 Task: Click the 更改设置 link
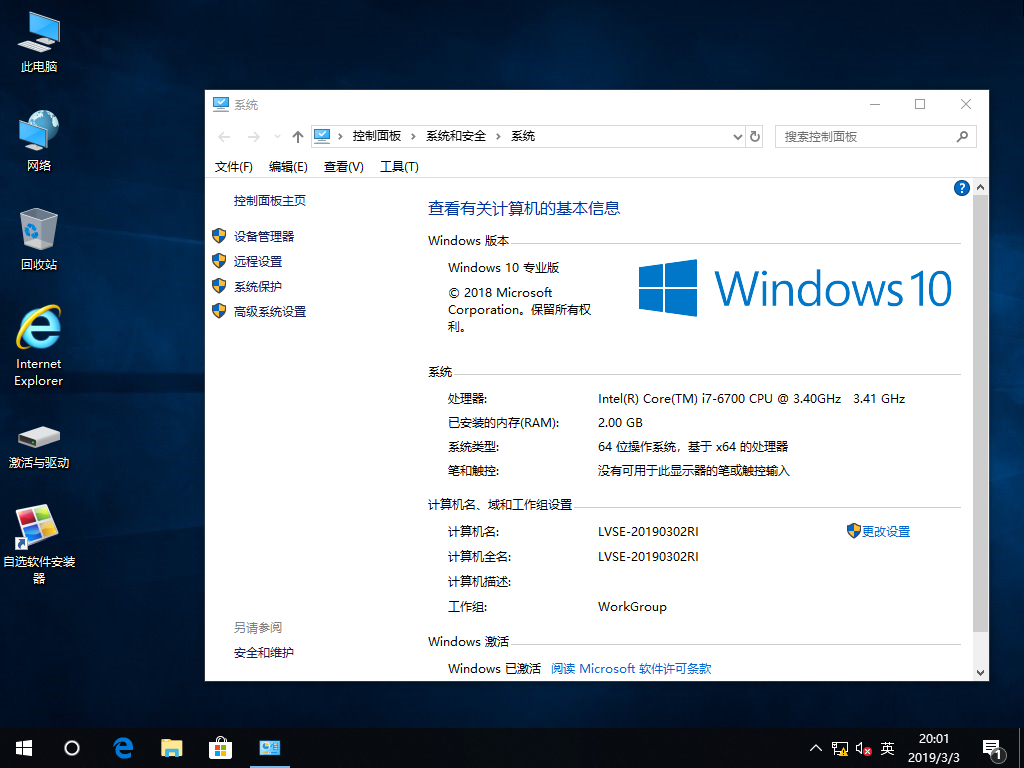click(885, 531)
